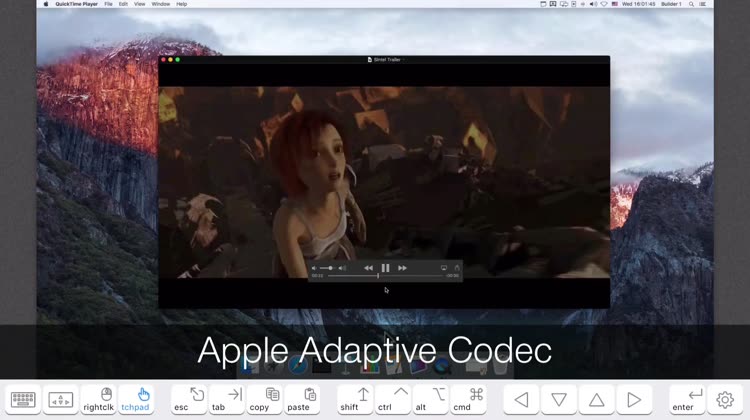Toggle the alt modifier key
This screenshot has height=420, width=750.
click(x=430, y=399)
